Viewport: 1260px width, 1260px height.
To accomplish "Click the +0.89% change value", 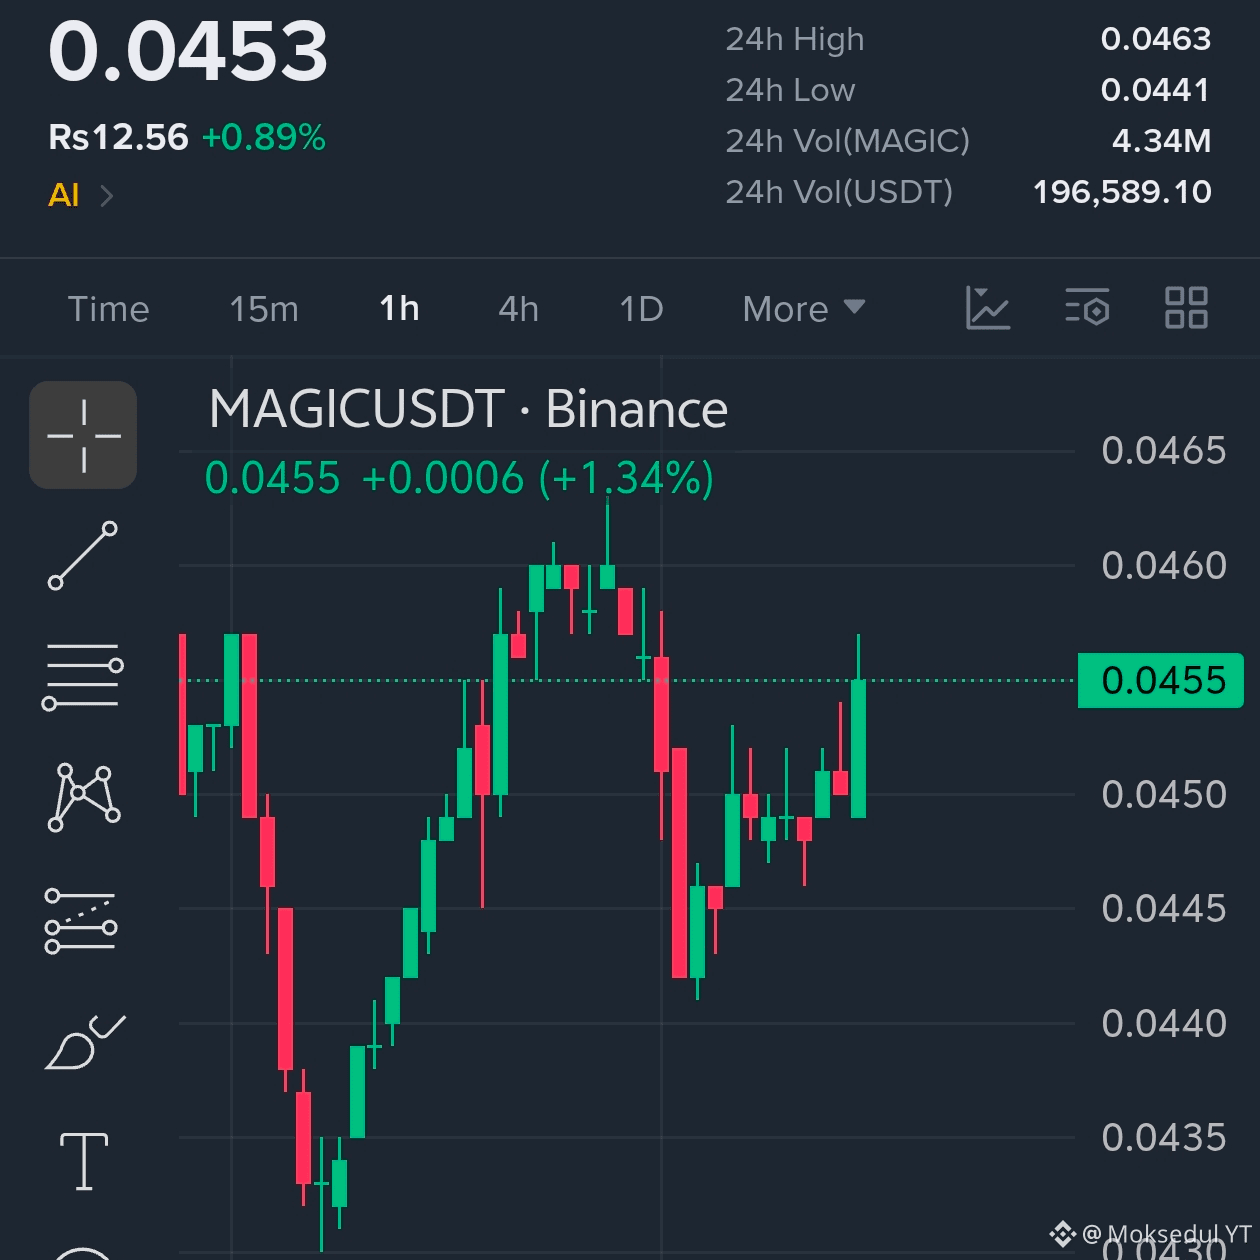I will click(264, 137).
